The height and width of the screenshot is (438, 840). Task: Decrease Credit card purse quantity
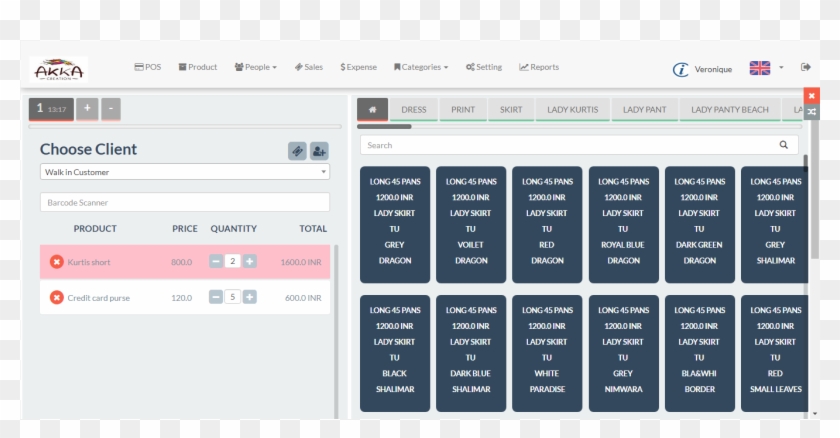coord(216,297)
